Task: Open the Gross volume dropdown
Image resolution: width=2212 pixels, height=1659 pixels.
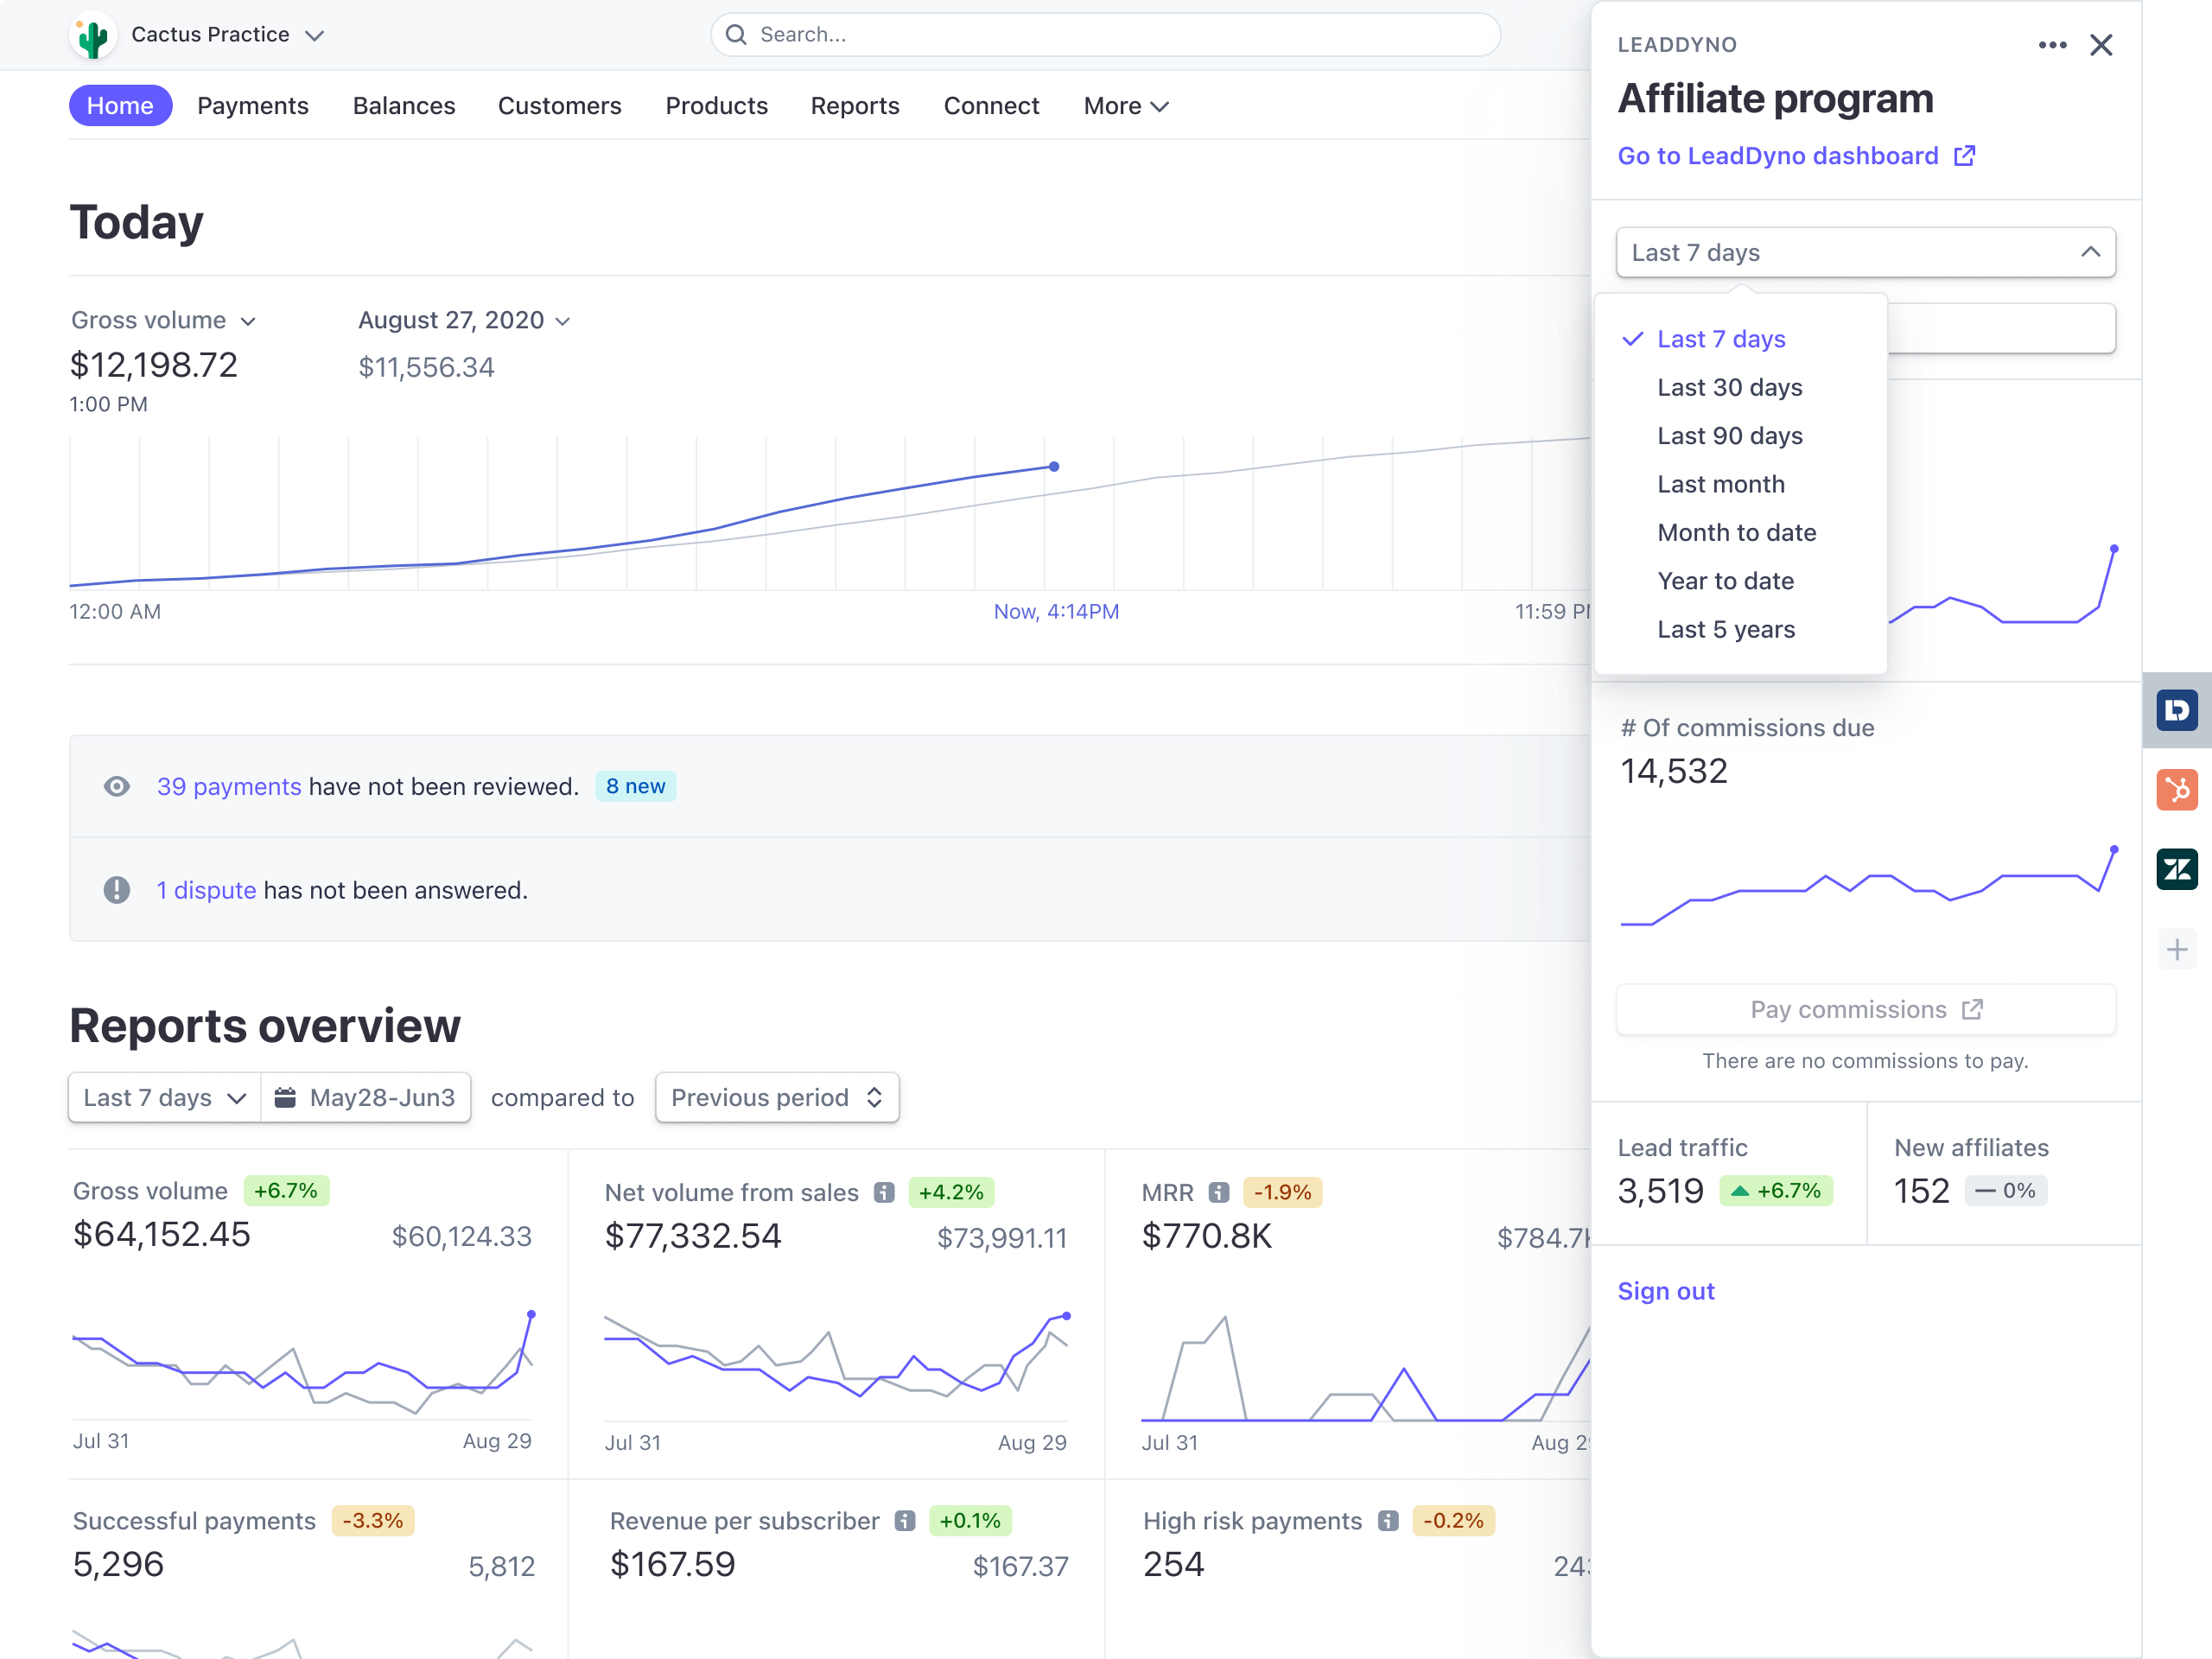Action: (163, 320)
